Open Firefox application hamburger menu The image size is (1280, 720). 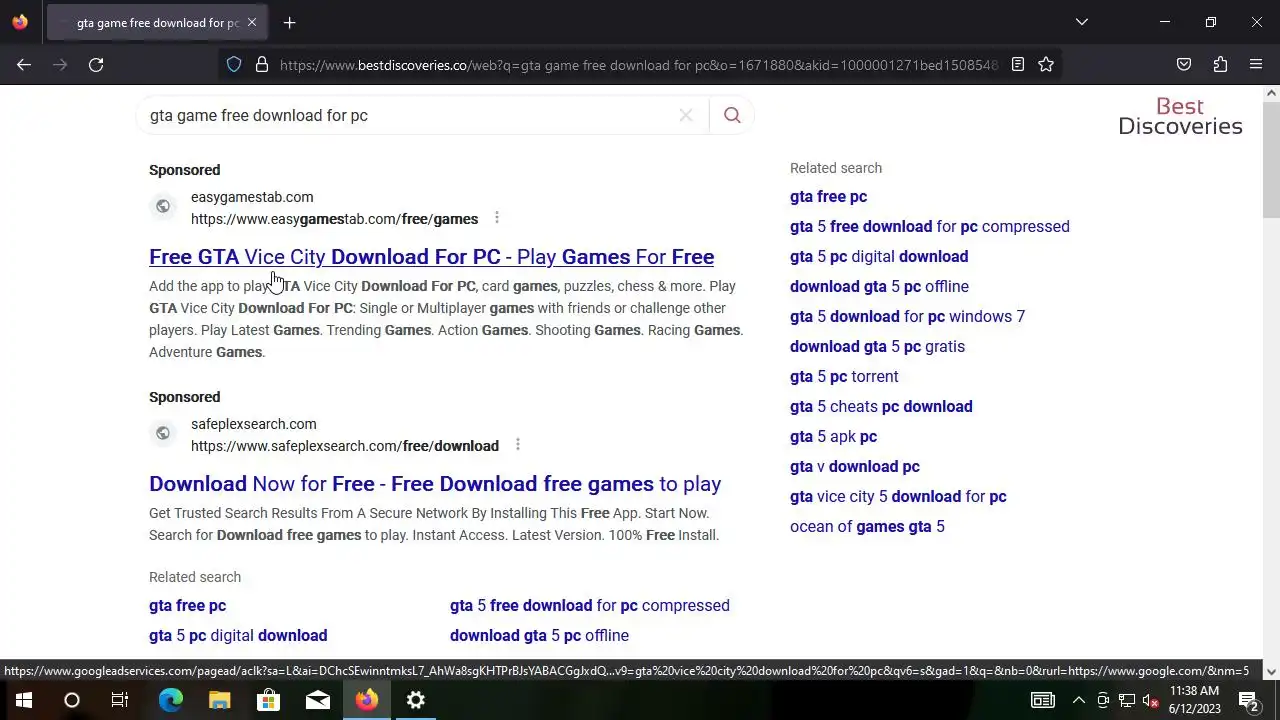coord(1256,64)
